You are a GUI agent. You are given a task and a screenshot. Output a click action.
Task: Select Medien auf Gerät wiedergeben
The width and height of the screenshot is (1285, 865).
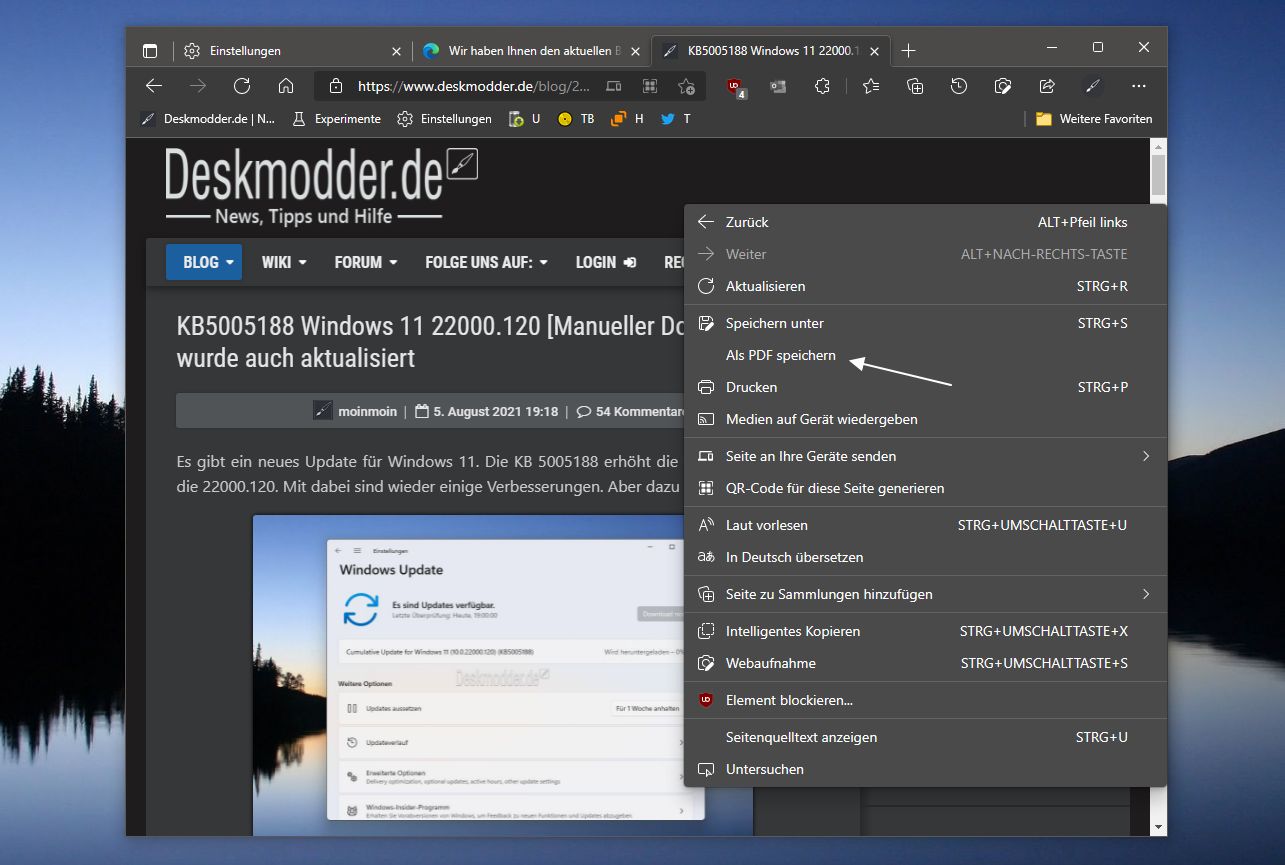pyautogui.click(x=926, y=419)
